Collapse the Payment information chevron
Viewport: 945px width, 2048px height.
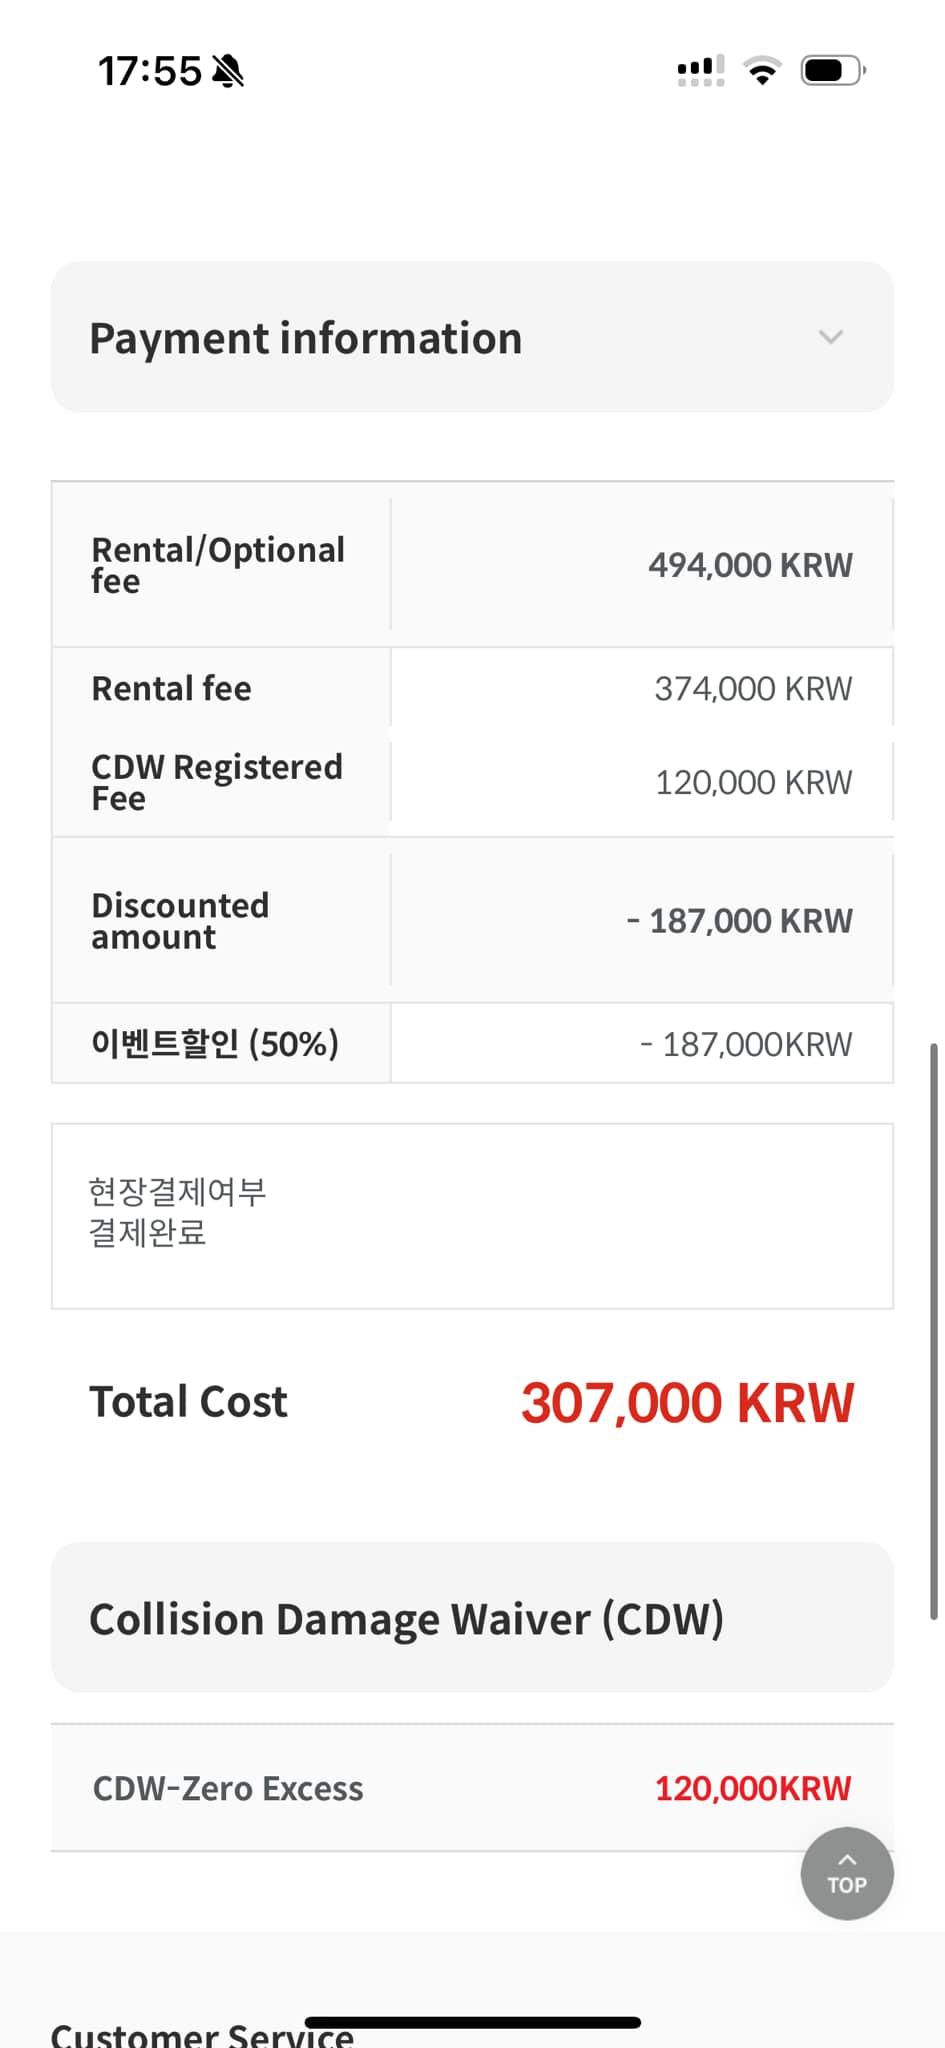pos(830,337)
